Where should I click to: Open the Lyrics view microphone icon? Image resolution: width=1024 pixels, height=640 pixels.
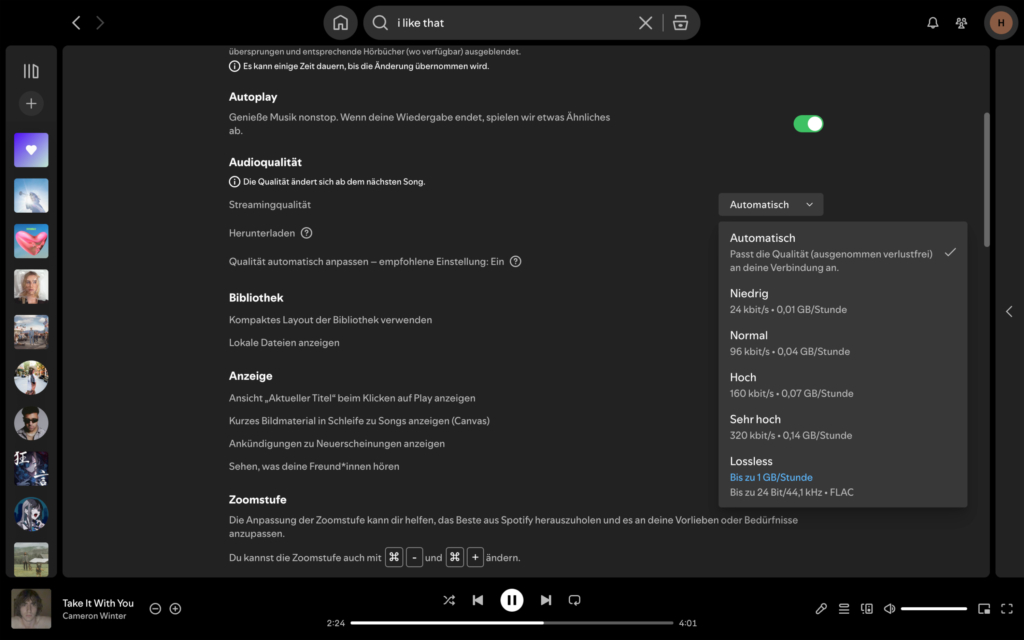click(x=821, y=608)
